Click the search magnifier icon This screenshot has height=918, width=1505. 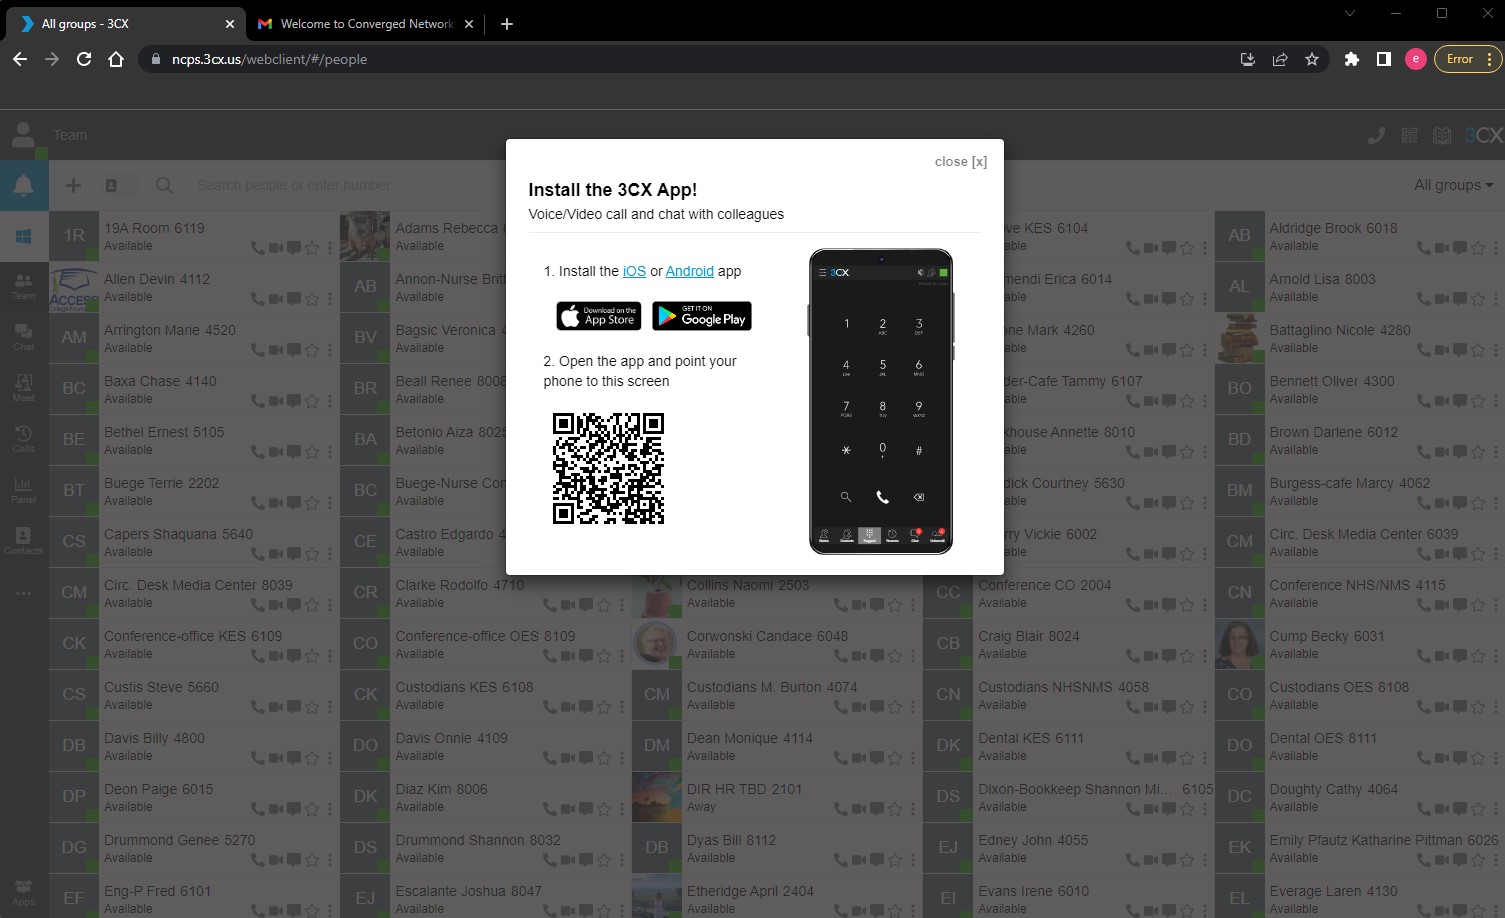click(x=164, y=185)
